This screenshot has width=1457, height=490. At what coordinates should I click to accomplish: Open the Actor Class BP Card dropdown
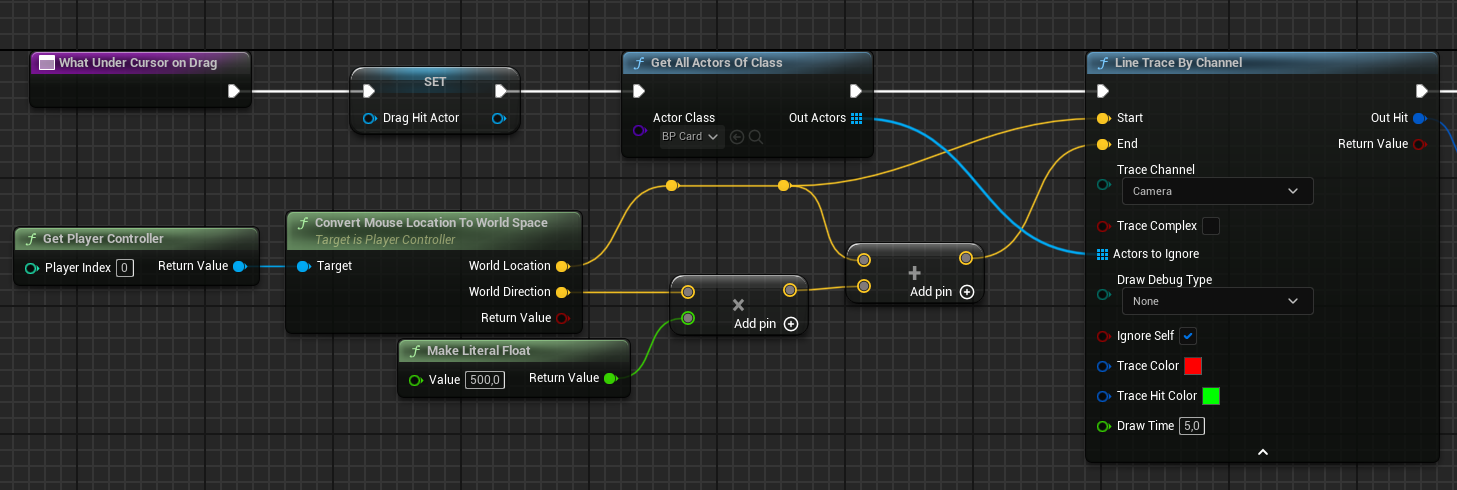pyautogui.click(x=692, y=137)
